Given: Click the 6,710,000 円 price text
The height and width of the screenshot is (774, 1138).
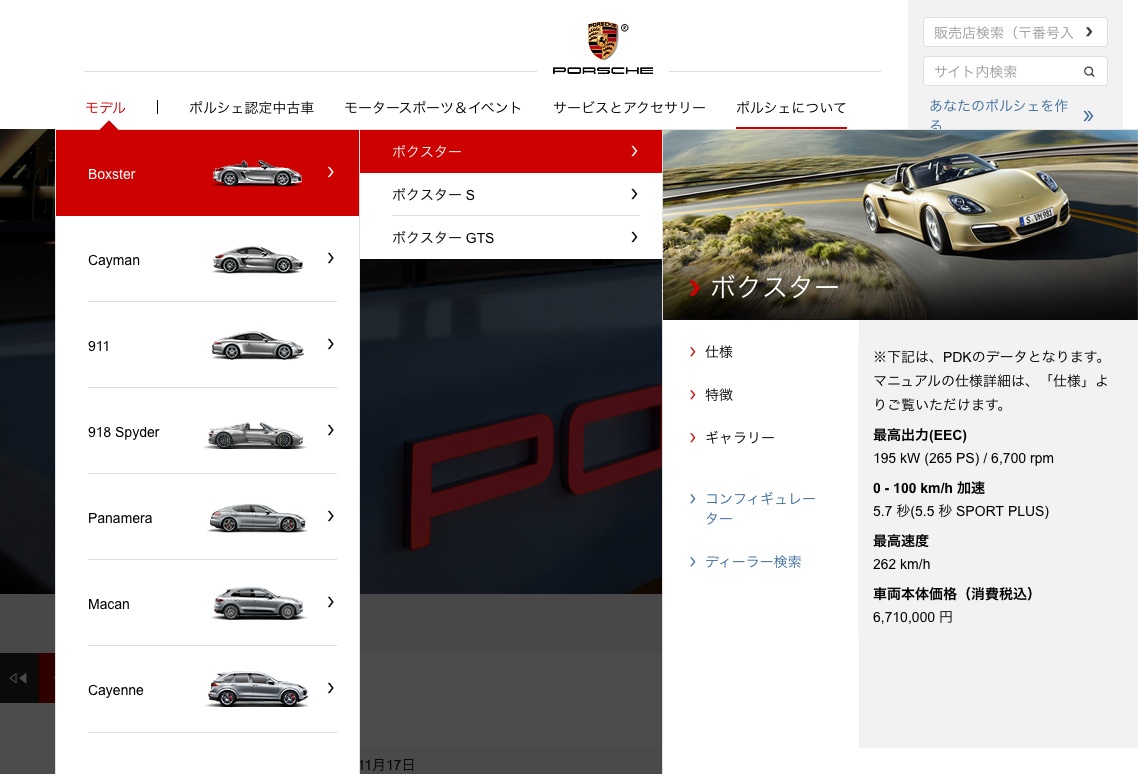Looking at the screenshot, I should click(x=912, y=617).
